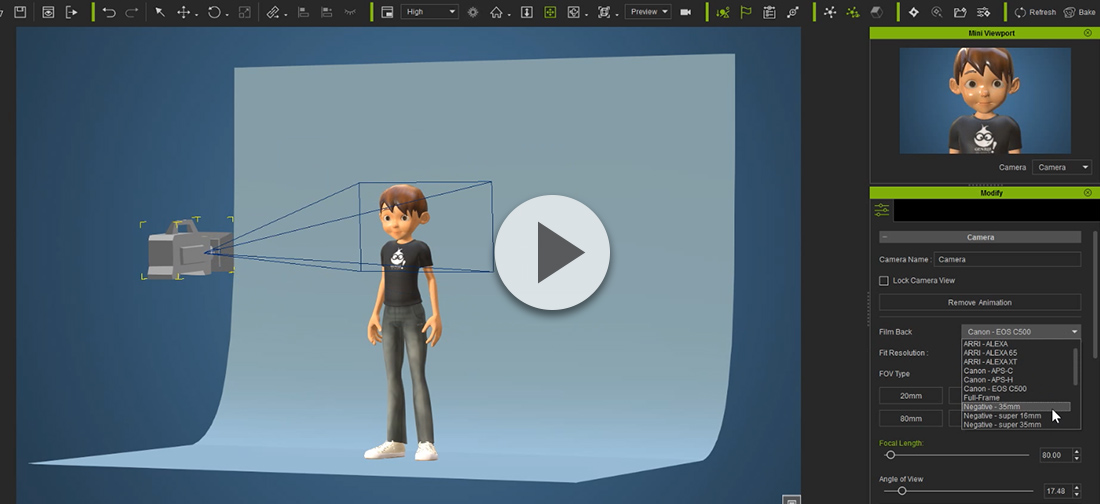Open Mini Viewport Camera selector dropdown

coord(1061,168)
